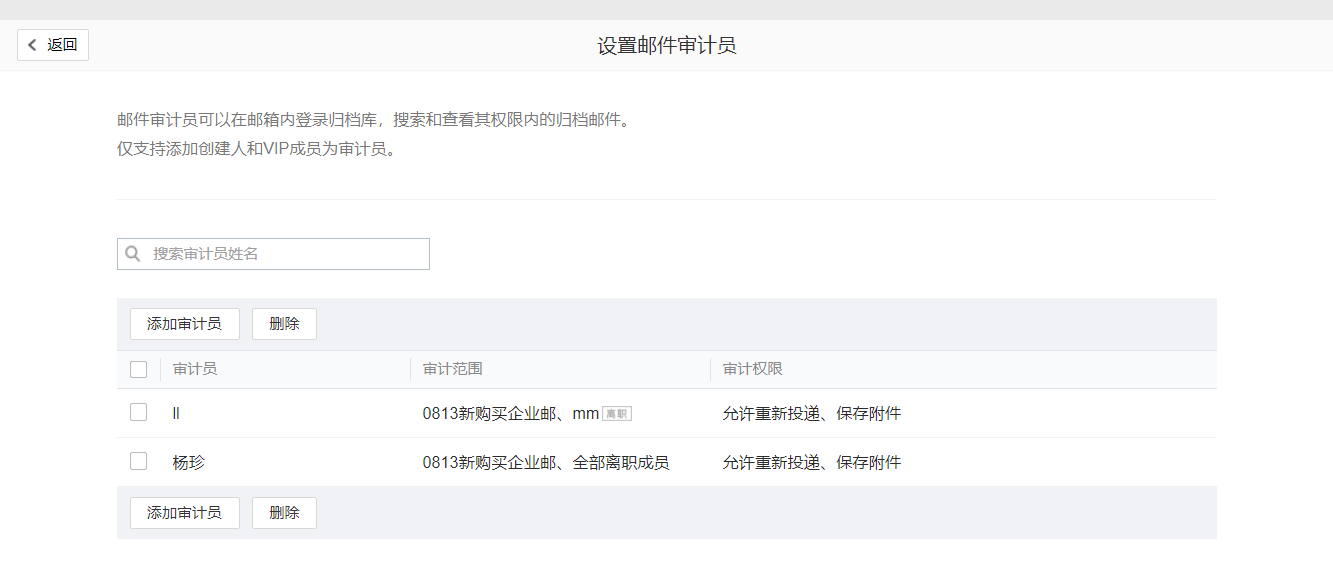Screen dimensions: 1333x582
Task: Select the scope text 0813新购买企业邮、全部离职成员
Action: [x=546, y=462]
